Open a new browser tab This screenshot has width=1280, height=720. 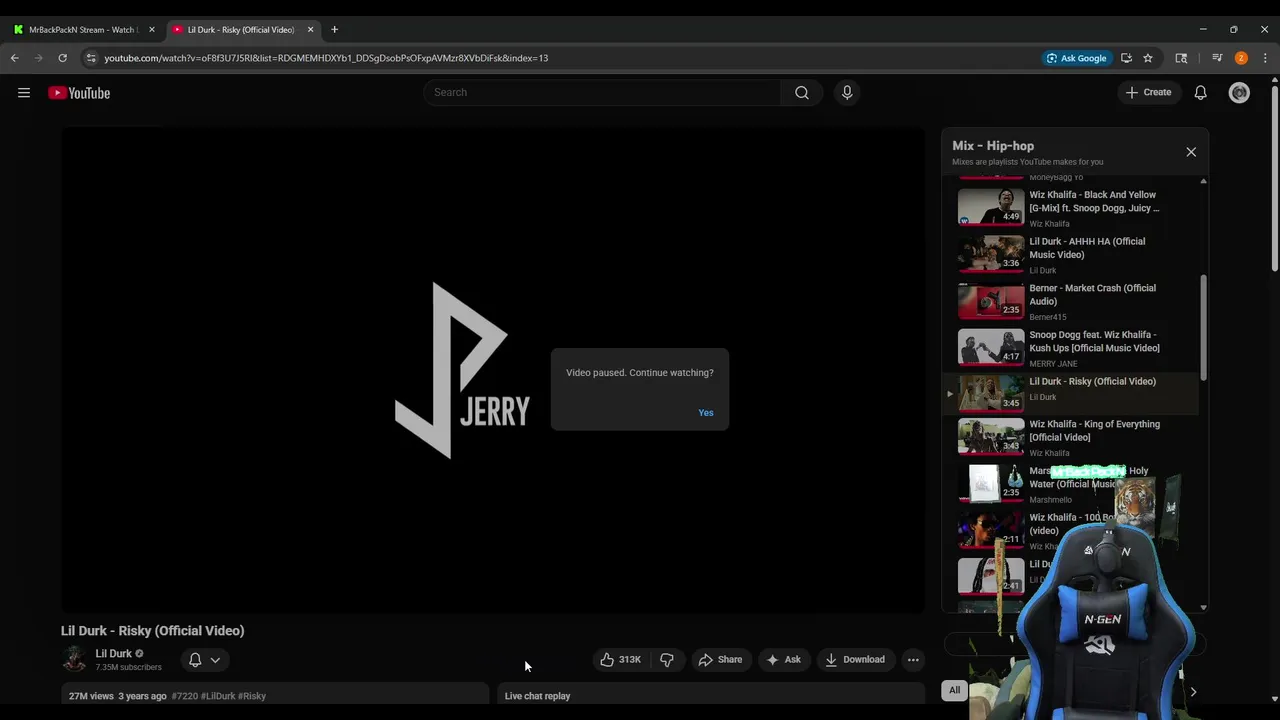click(334, 30)
